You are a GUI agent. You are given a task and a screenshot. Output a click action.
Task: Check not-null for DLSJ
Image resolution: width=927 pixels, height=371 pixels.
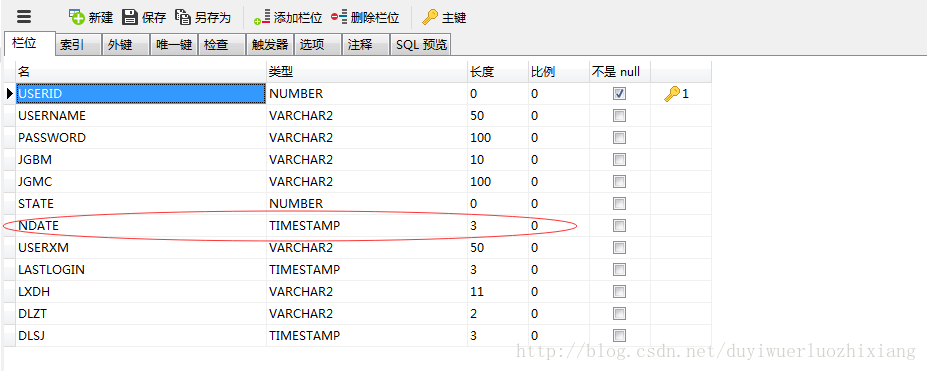click(619, 336)
